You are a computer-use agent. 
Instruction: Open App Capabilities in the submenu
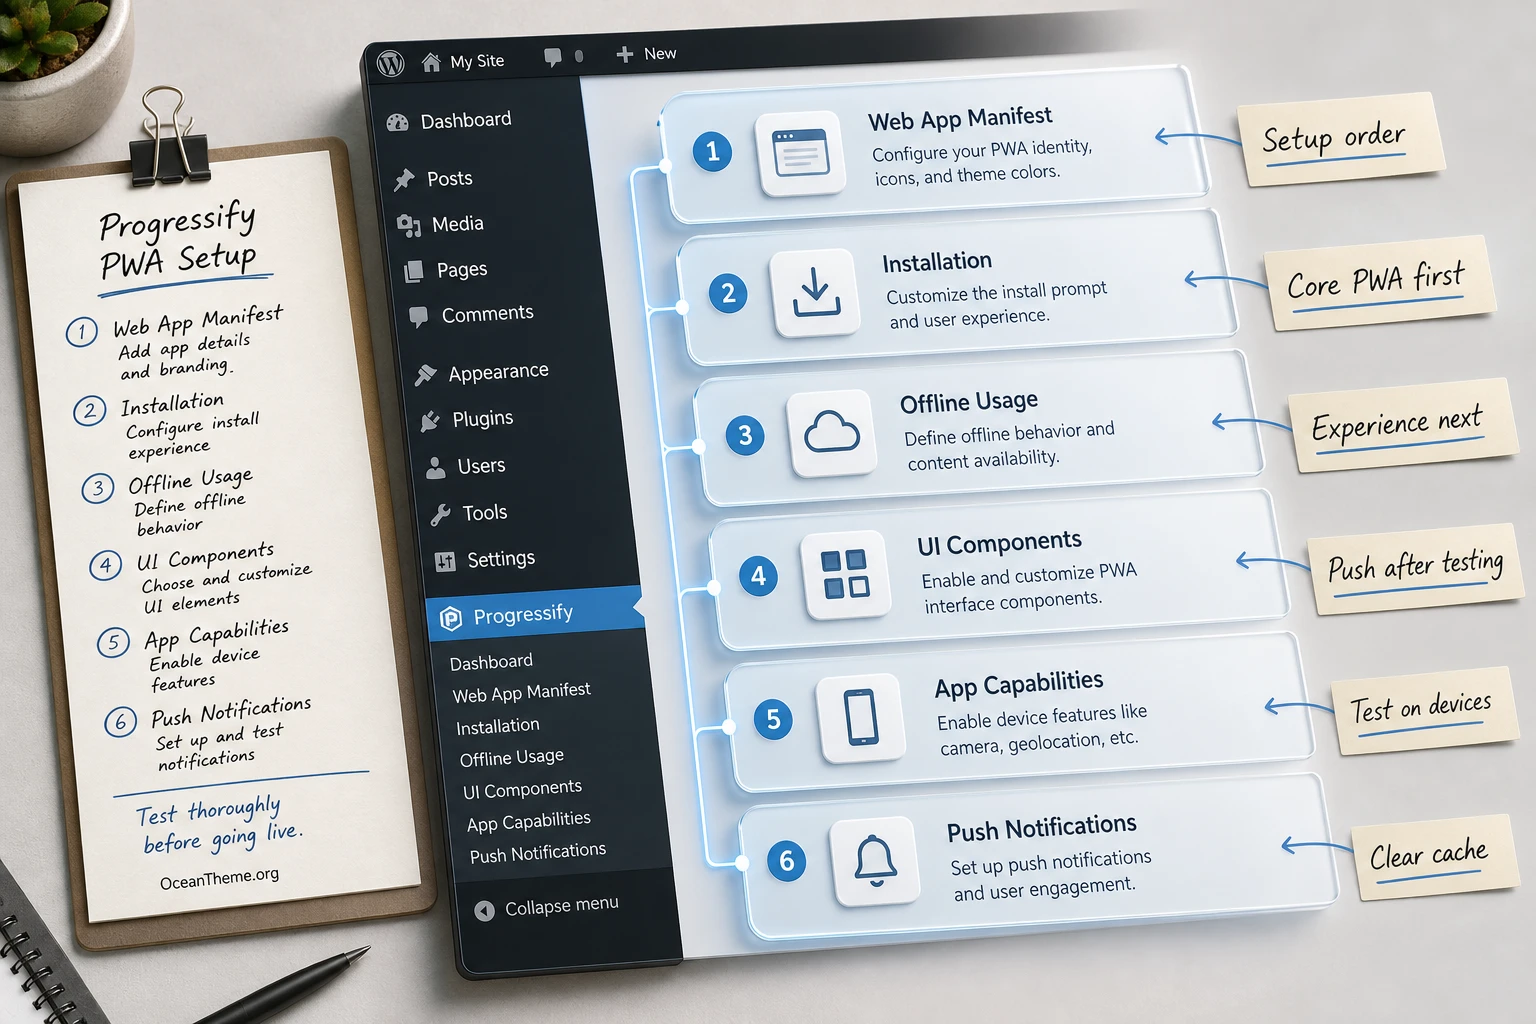click(529, 822)
